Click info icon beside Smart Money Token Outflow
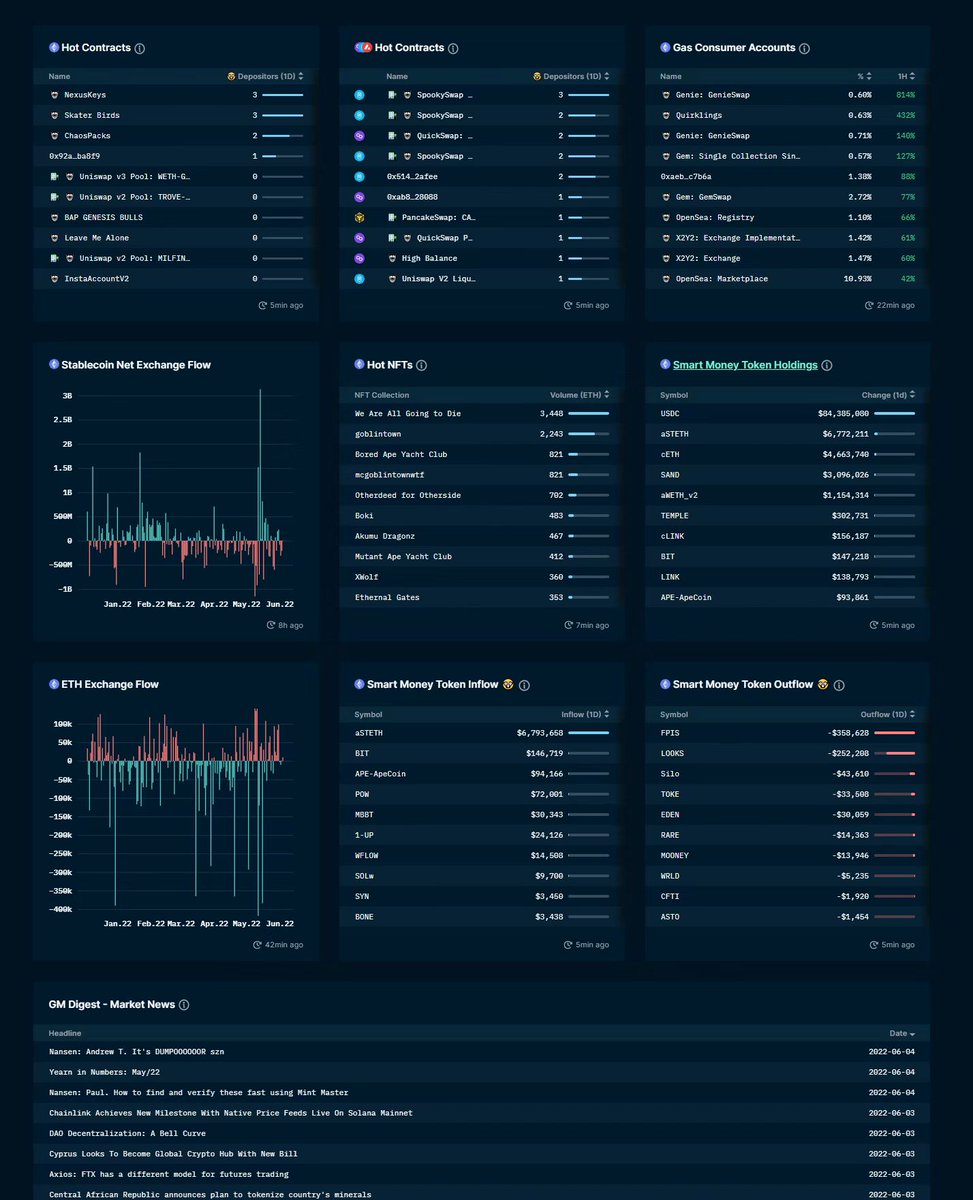Screen dimensions: 973x1200 tap(838, 685)
